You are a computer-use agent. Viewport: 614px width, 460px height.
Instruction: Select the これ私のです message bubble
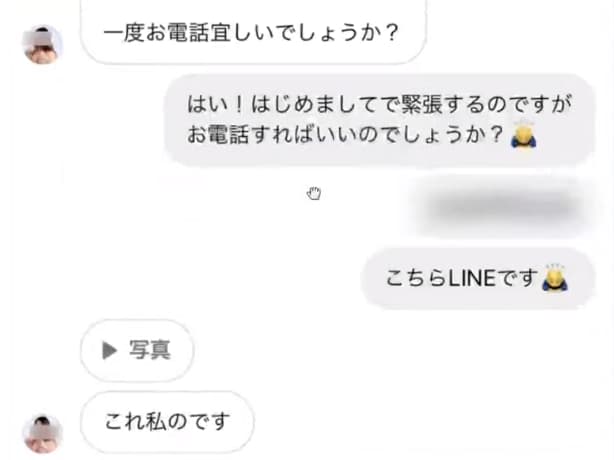pyautogui.click(x=167, y=422)
